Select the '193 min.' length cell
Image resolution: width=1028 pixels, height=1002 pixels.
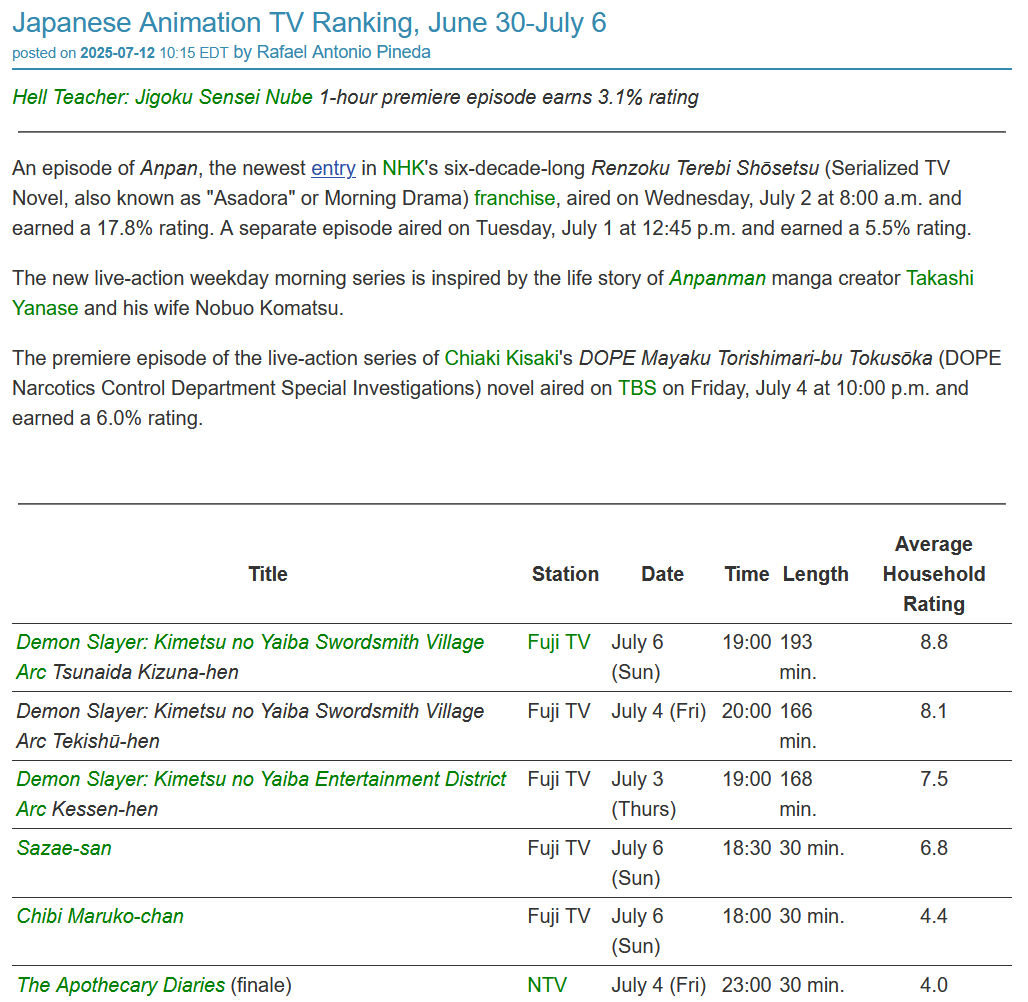point(797,657)
